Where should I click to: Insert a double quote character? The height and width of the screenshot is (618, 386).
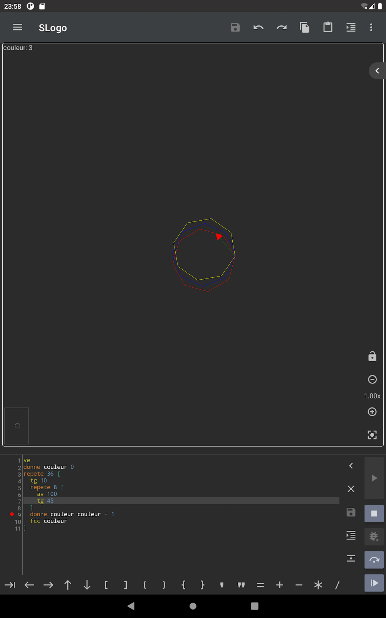(241, 585)
